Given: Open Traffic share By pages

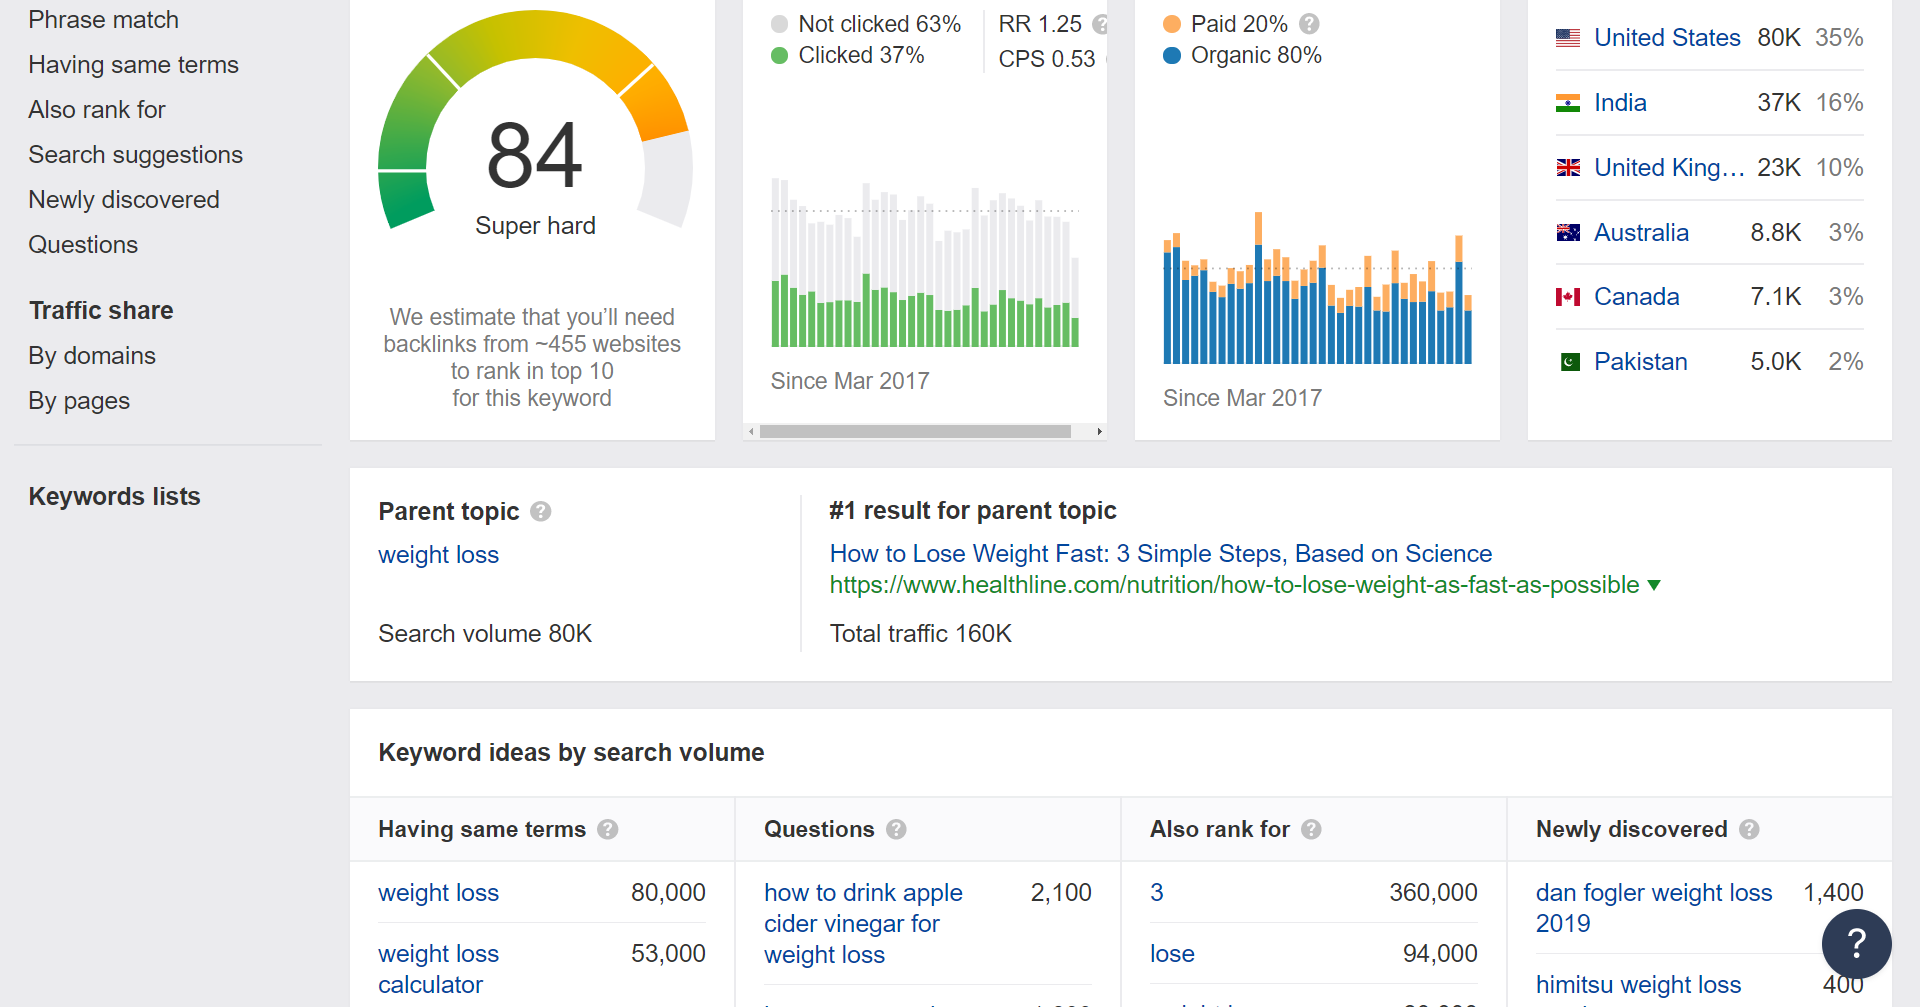Looking at the screenshot, I should point(79,401).
